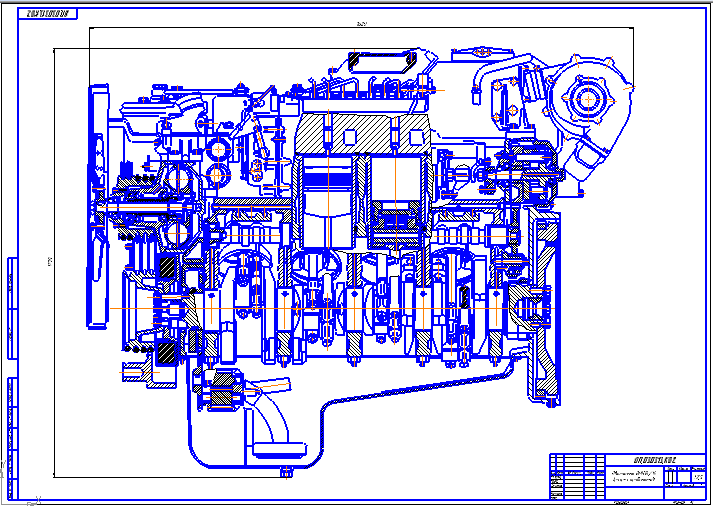Select the drawing designation cell in the title block
Image resolution: width=713 pixels, height=506 pixels.
click(x=655, y=460)
